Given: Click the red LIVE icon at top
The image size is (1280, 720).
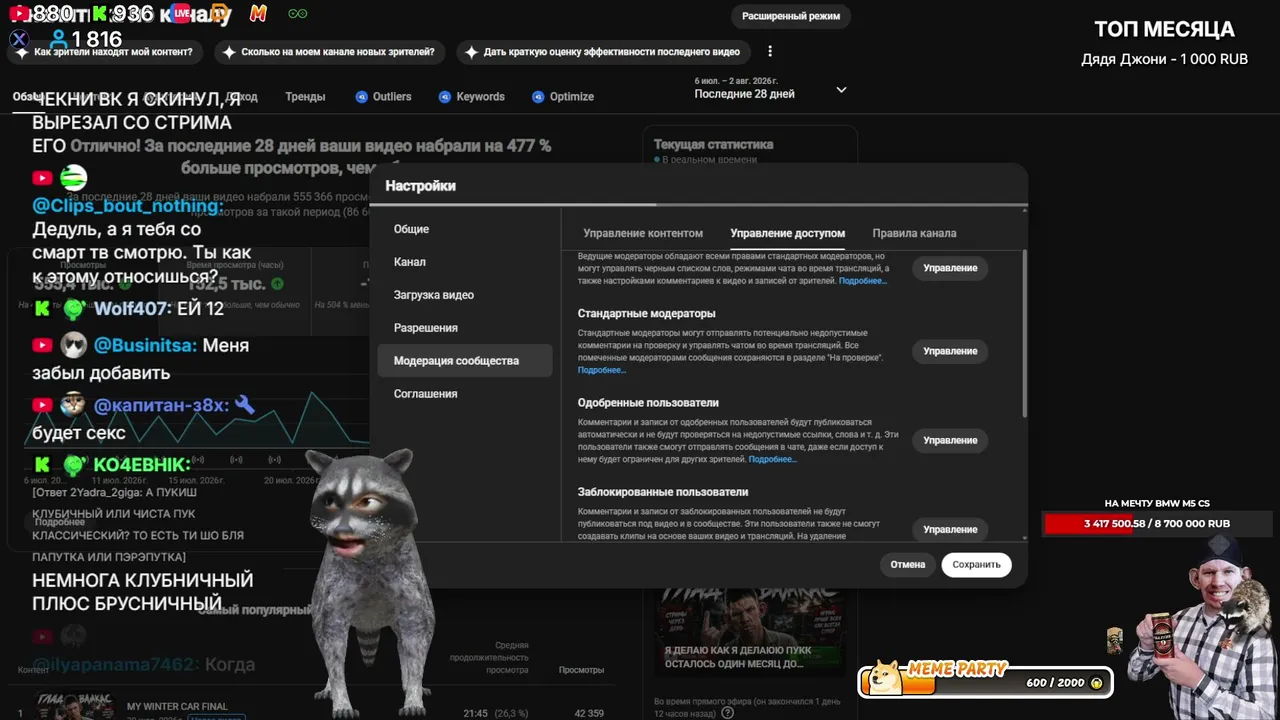Looking at the screenshot, I should 181,14.
